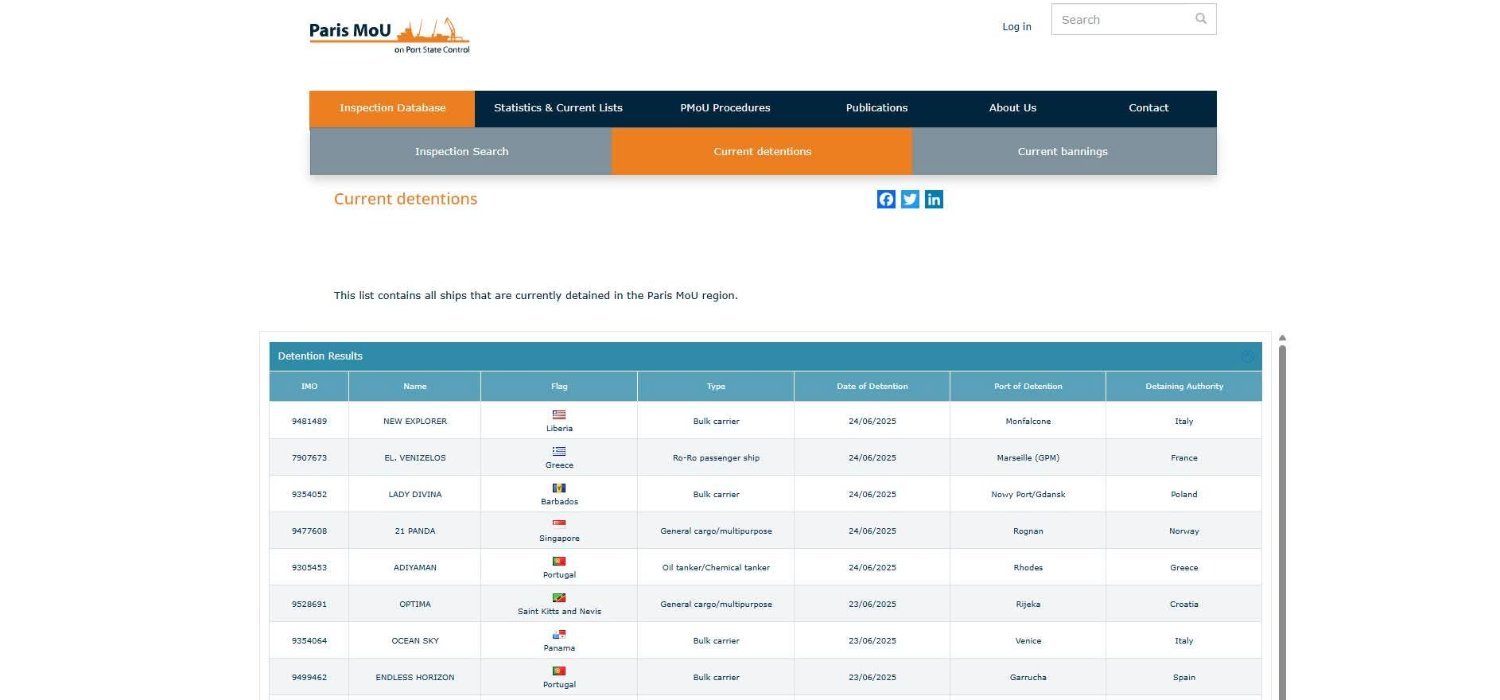Viewport: 1500px width, 700px height.
Task: Sort by the IMO column header
Action: click(x=309, y=386)
